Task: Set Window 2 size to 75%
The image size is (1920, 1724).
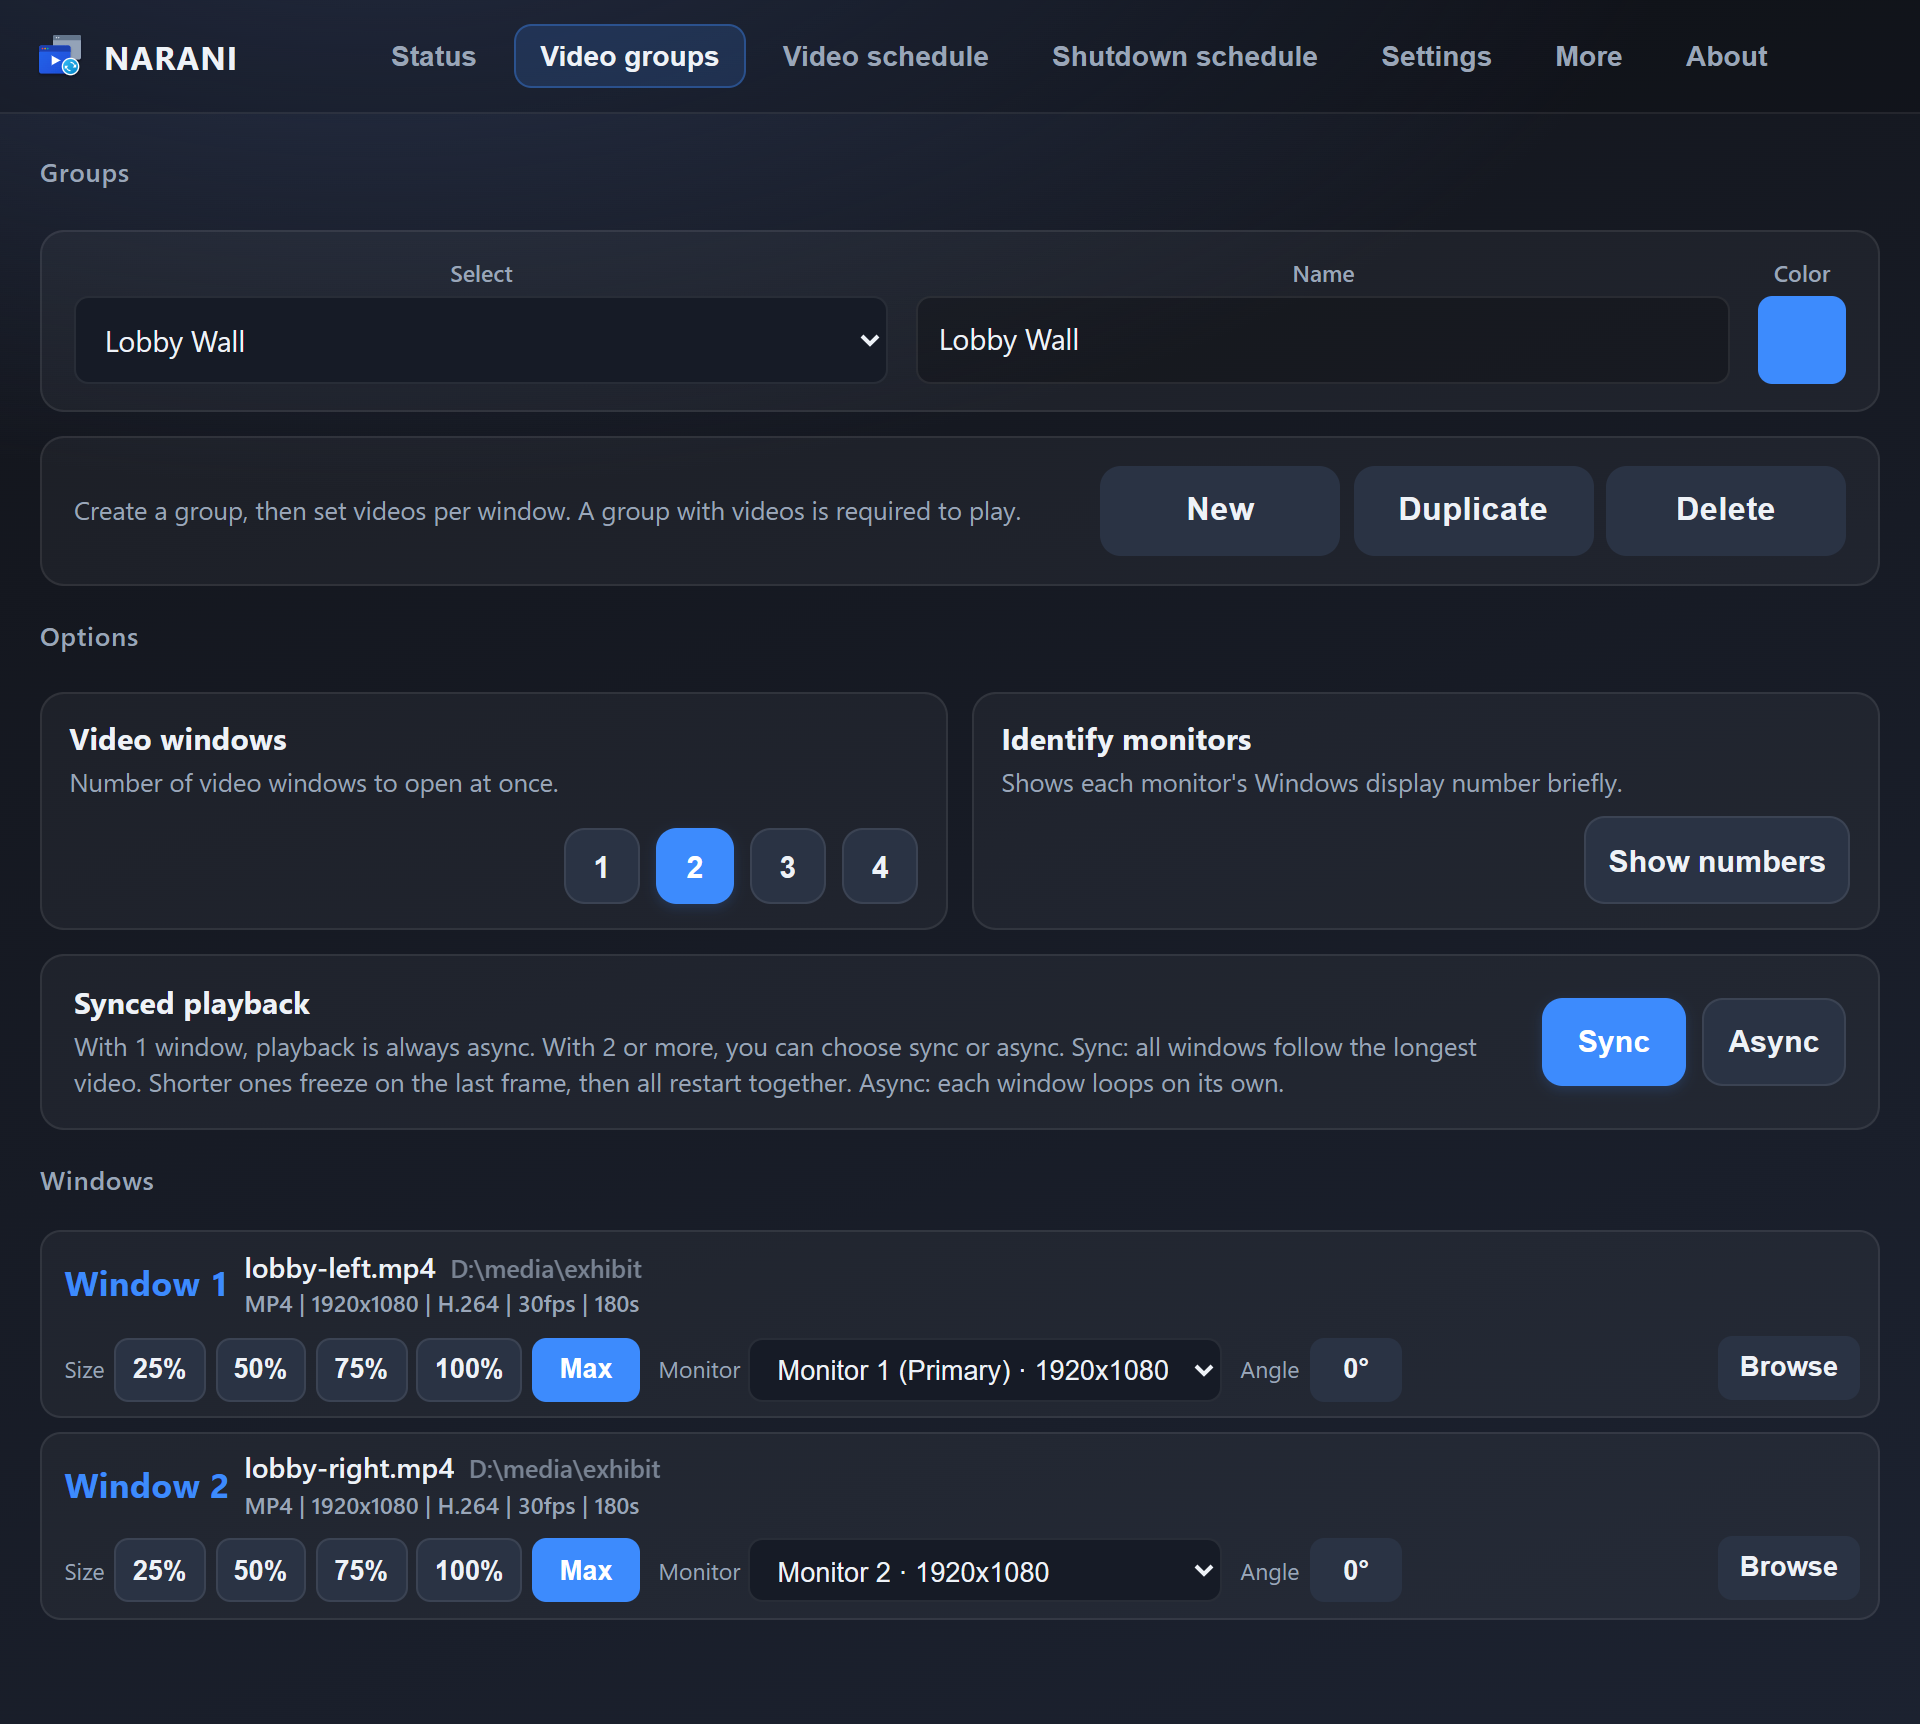Action: coord(361,1570)
